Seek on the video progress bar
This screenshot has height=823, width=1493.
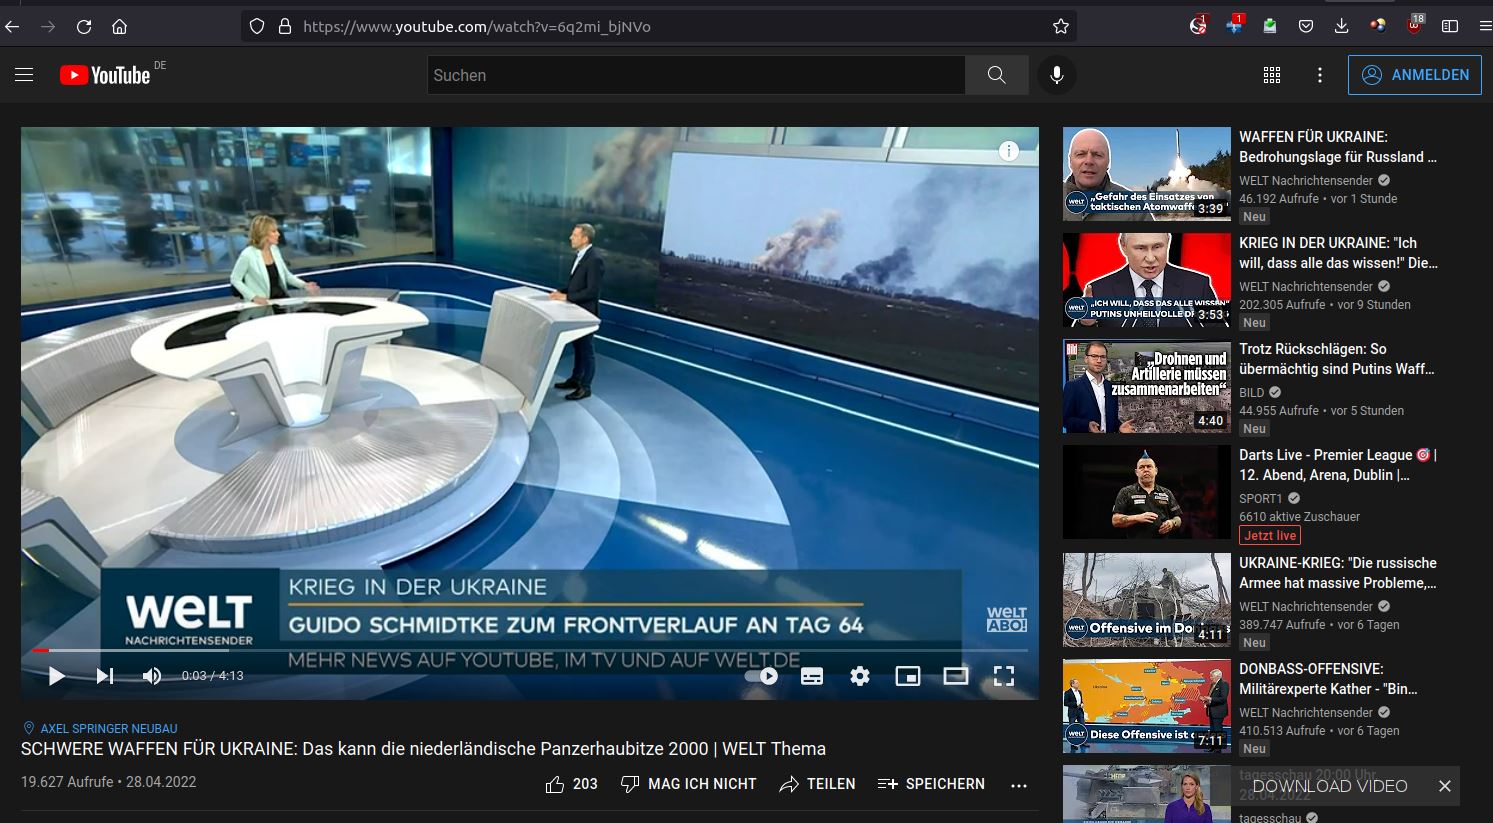point(530,650)
